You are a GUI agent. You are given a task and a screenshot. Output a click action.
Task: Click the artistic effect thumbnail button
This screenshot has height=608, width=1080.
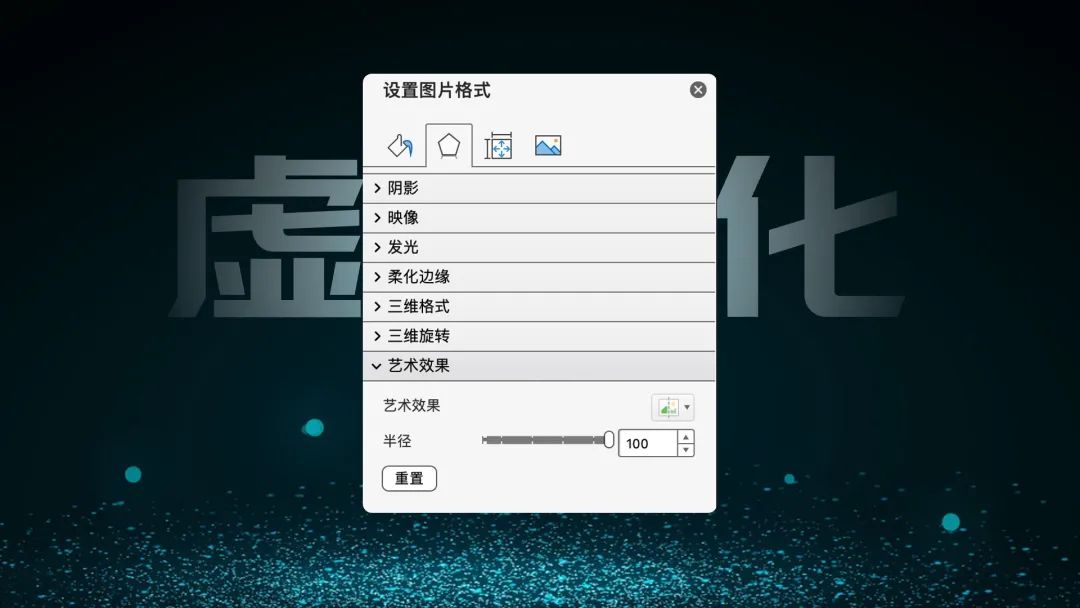[x=668, y=407]
